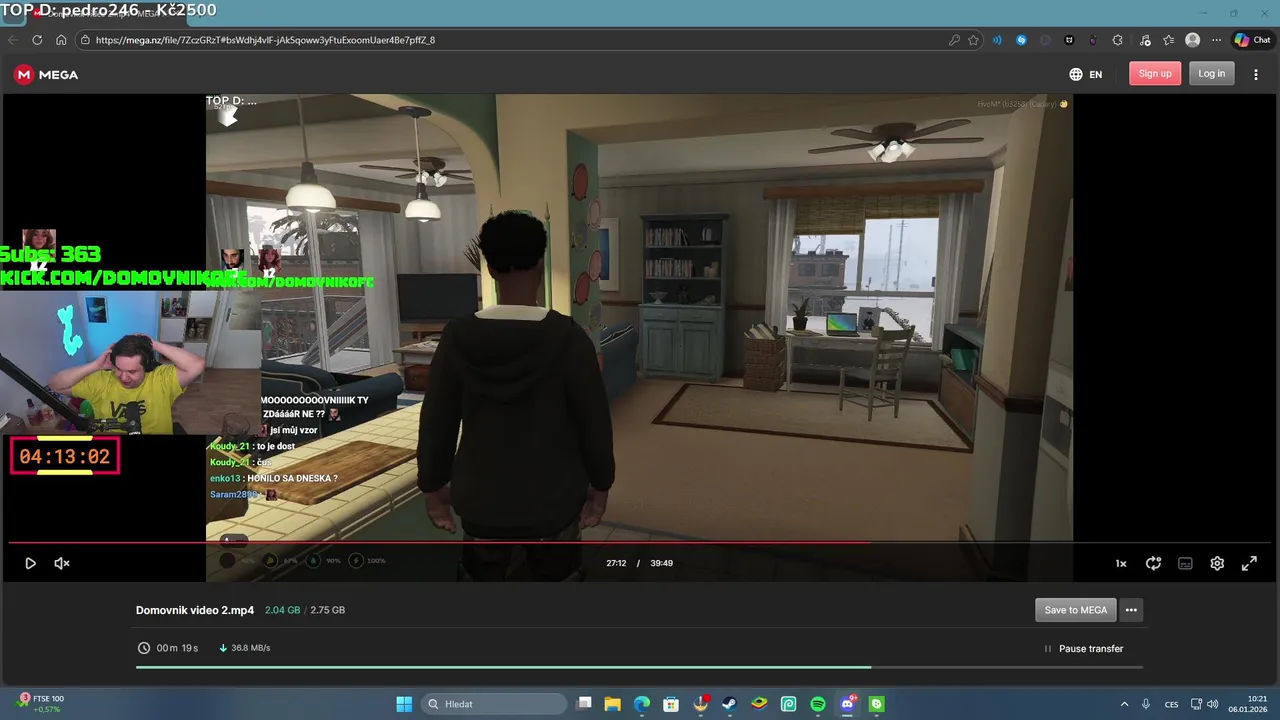Click the 00m 19s remaining time text
The width and height of the screenshot is (1280, 720).
coord(177,648)
